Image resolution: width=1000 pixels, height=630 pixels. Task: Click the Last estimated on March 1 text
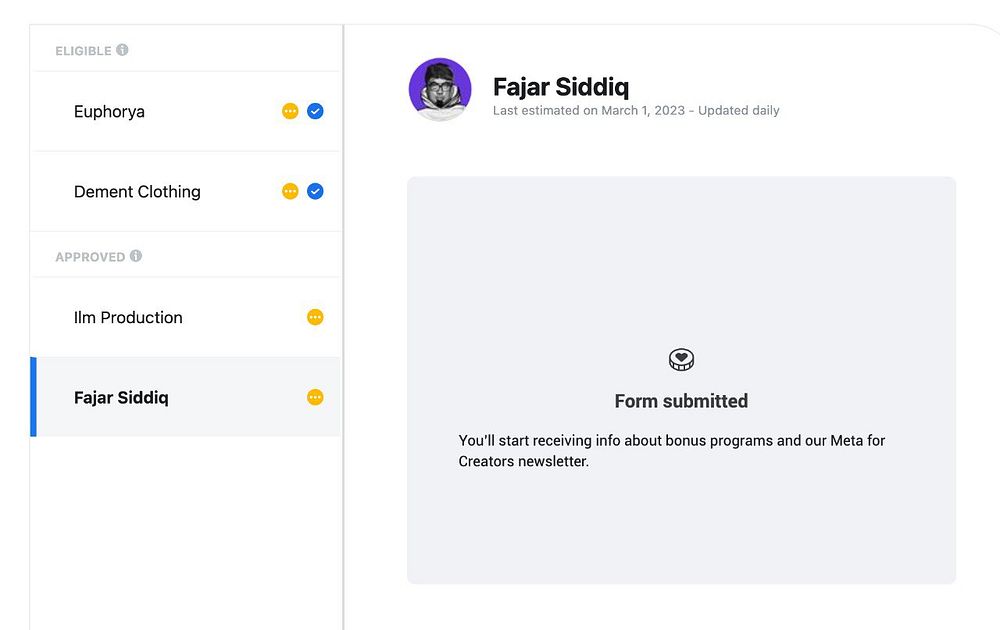(636, 111)
